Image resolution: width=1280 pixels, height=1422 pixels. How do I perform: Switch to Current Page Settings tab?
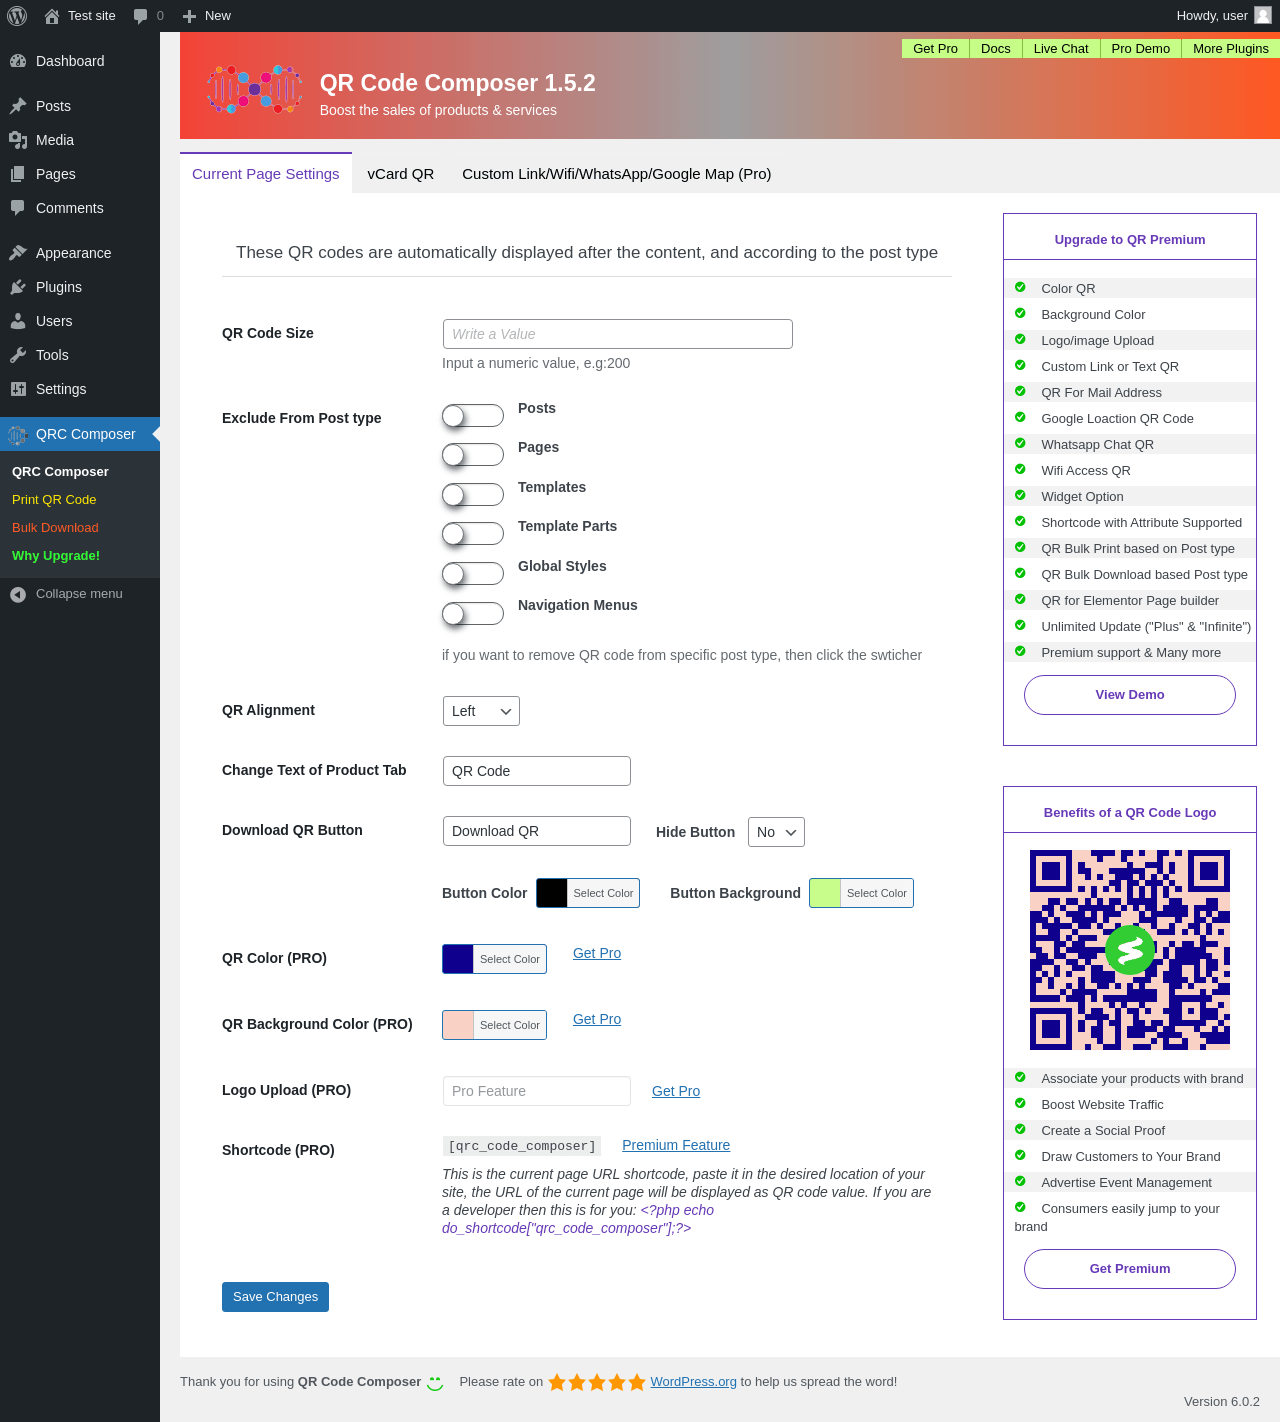pyautogui.click(x=266, y=174)
